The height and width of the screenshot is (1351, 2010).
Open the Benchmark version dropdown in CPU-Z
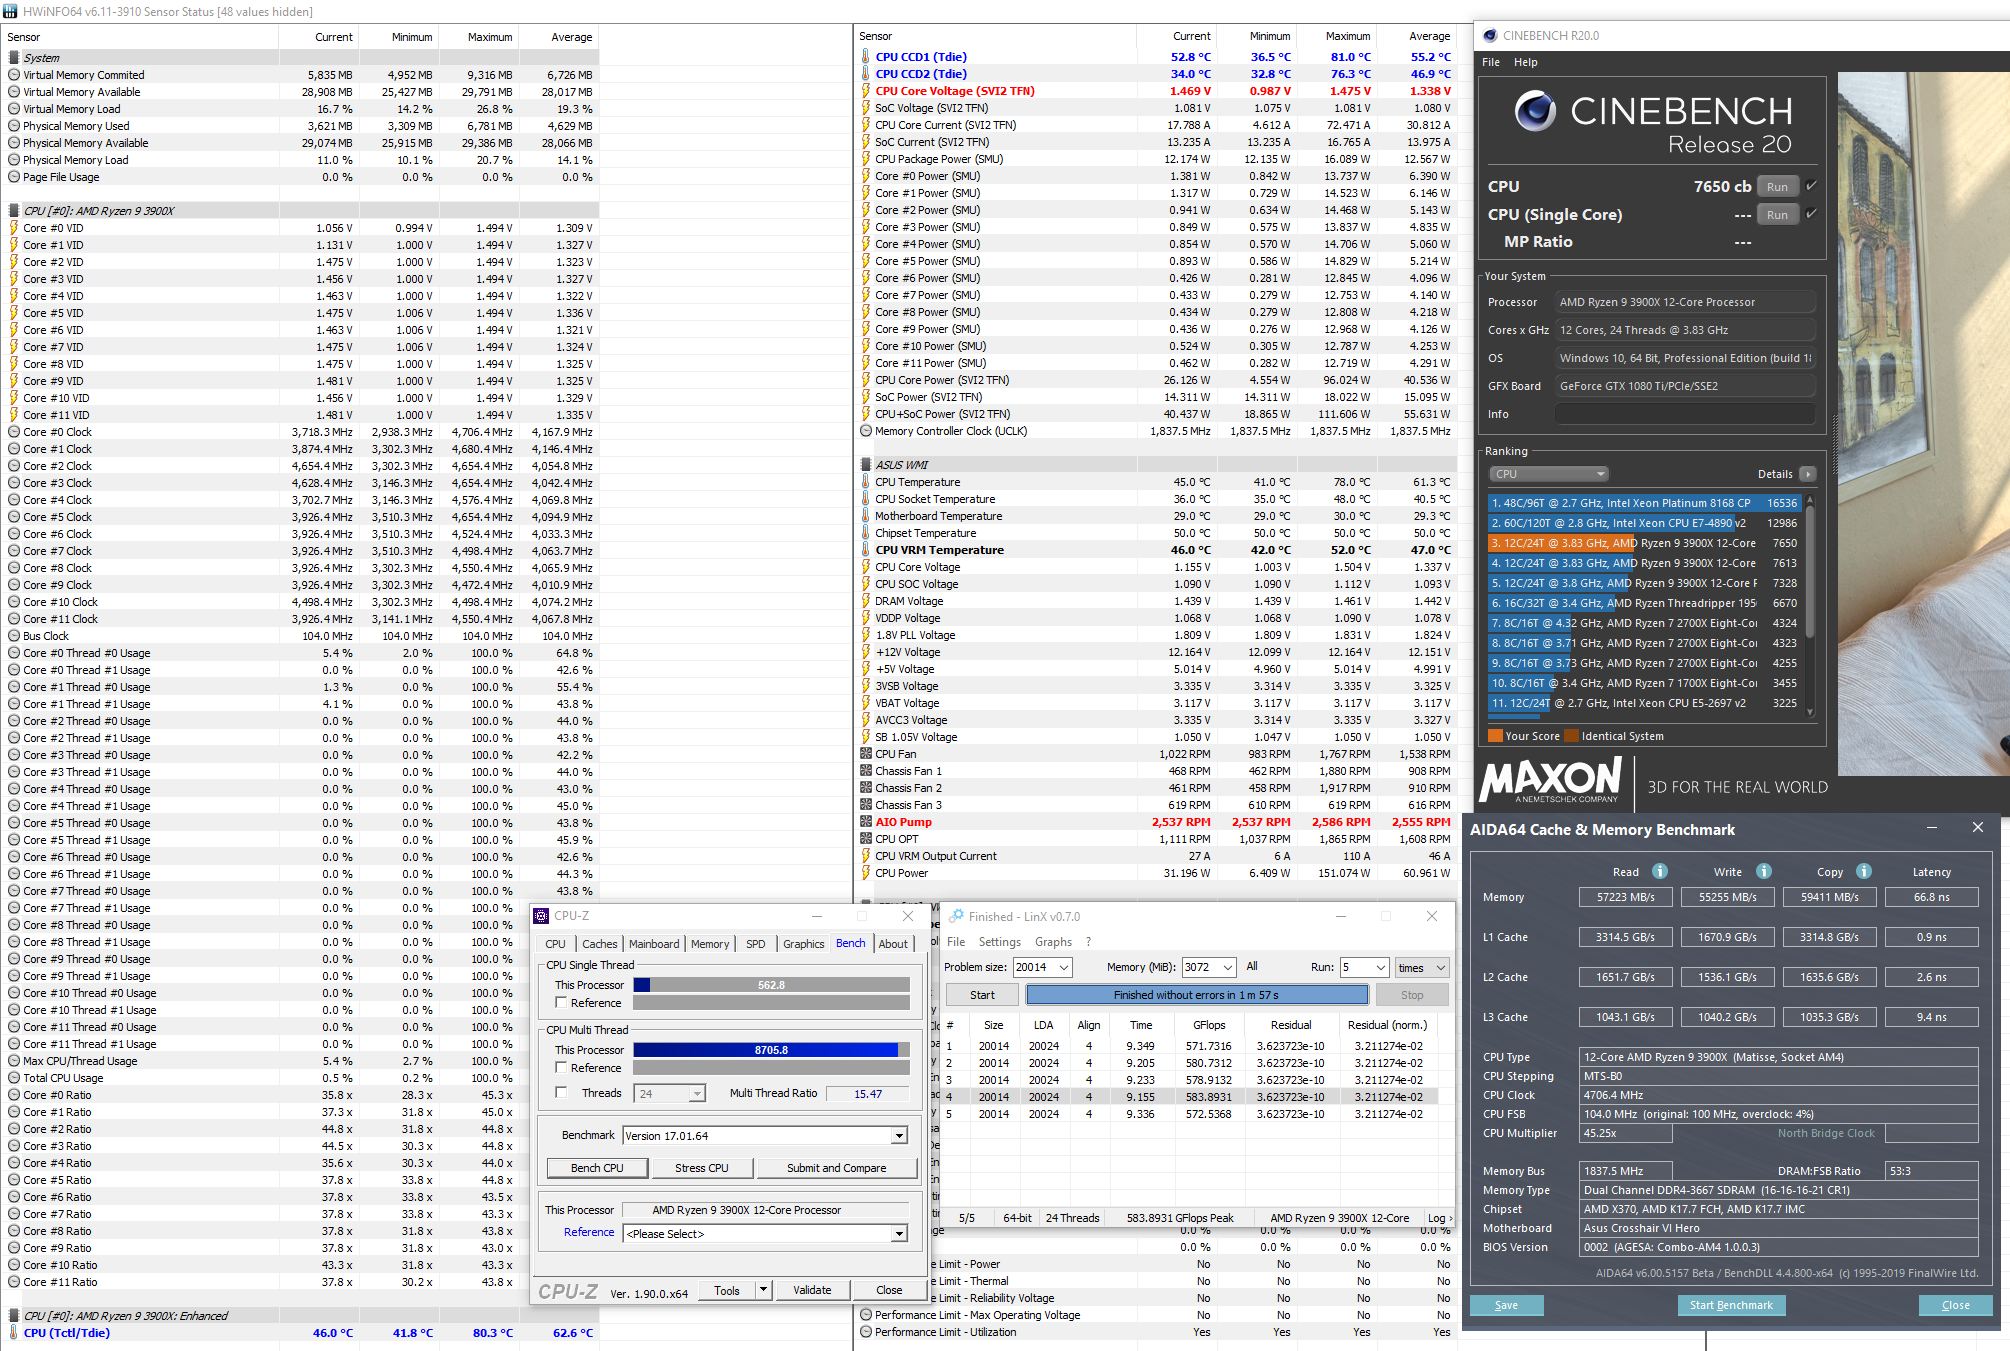pyautogui.click(x=899, y=1136)
